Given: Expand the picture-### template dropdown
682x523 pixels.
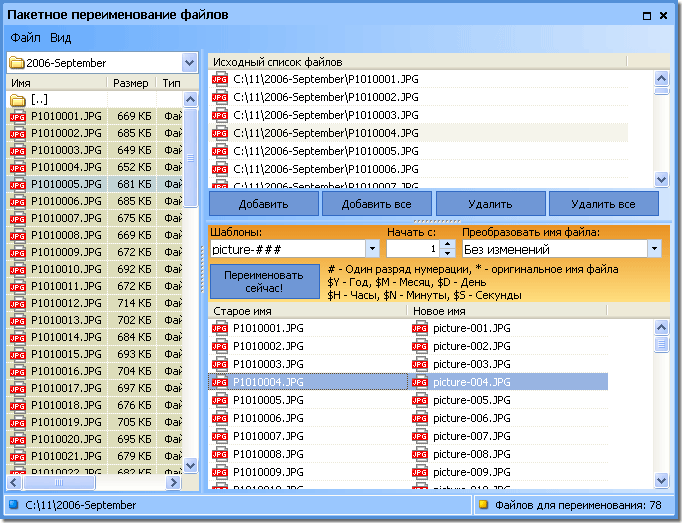Looking at the screenshot, I should pos(372,249).
